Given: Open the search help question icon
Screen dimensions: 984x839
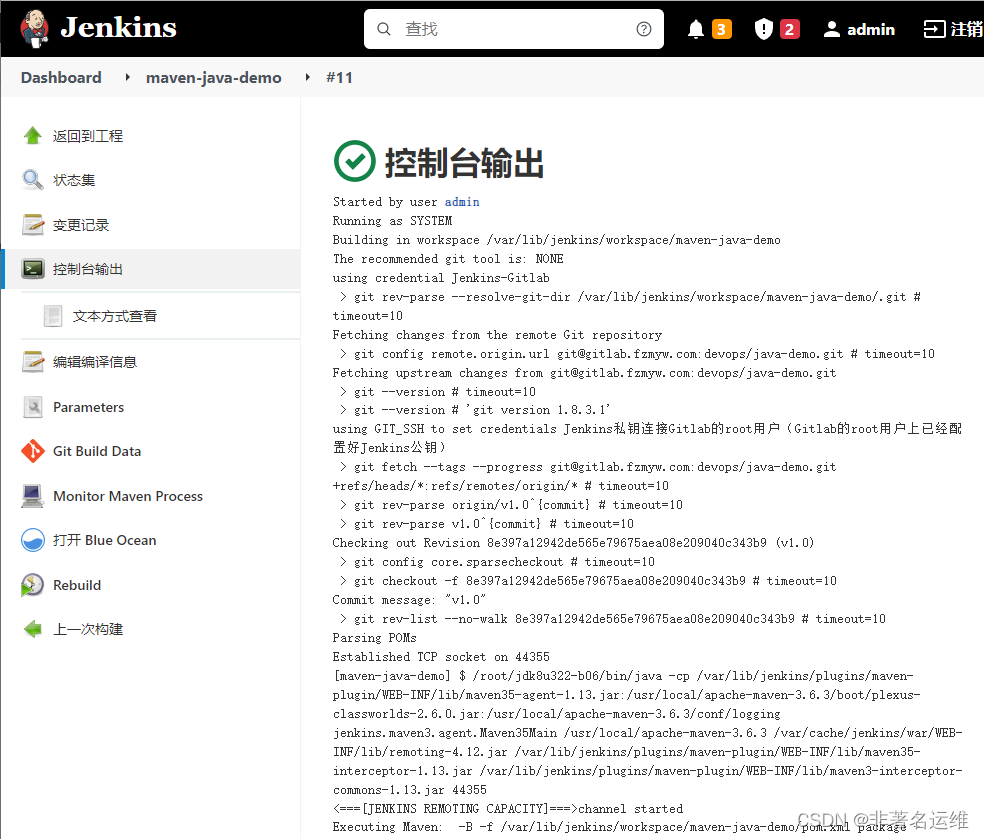Looking at the screenshot, I should point(643,29).
